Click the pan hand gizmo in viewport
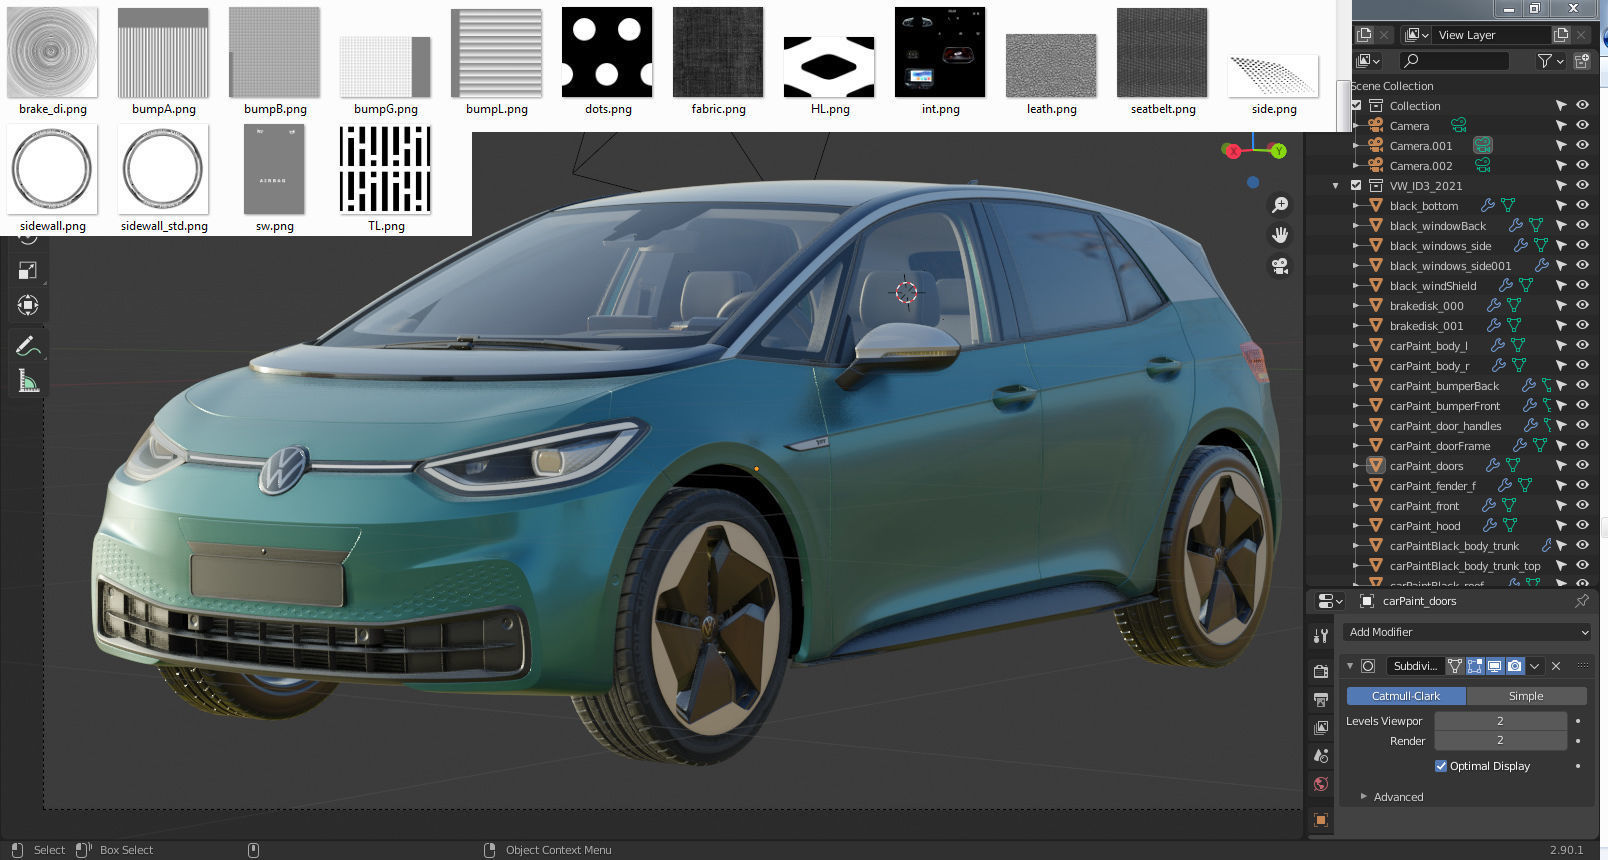 pos(1279,235)
